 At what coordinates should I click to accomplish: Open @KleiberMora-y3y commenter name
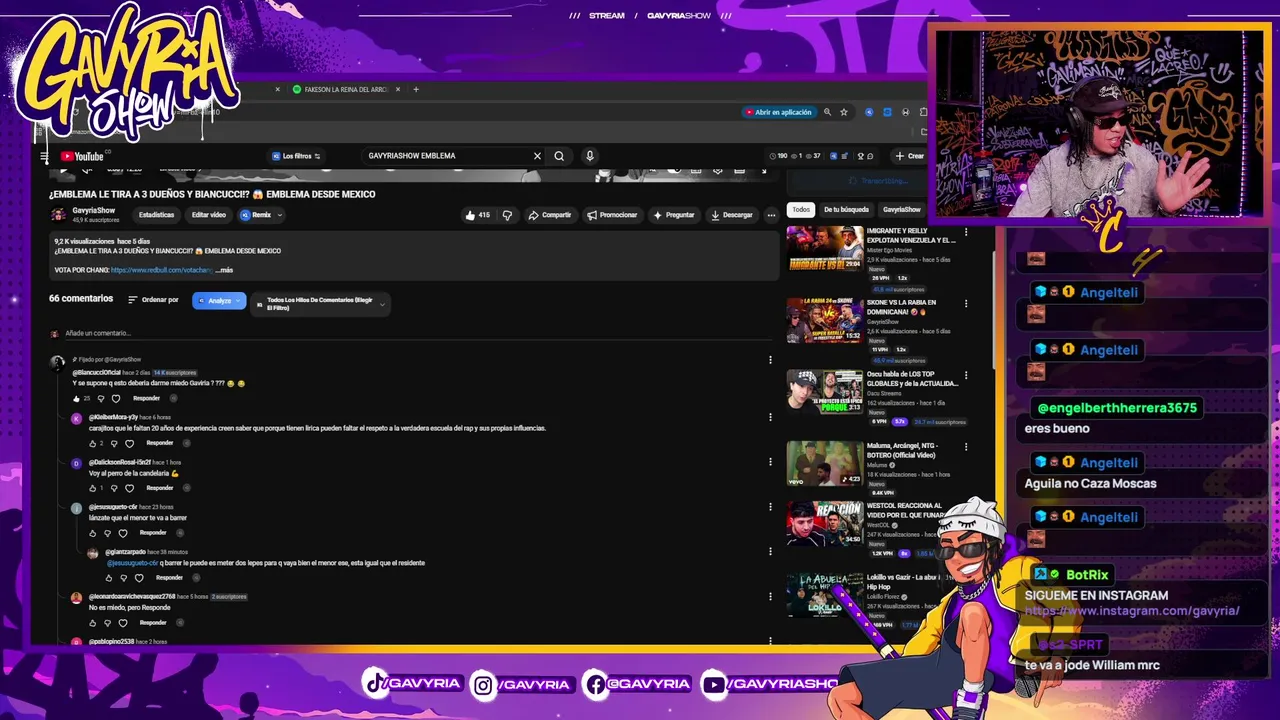[x=113, y=417]
